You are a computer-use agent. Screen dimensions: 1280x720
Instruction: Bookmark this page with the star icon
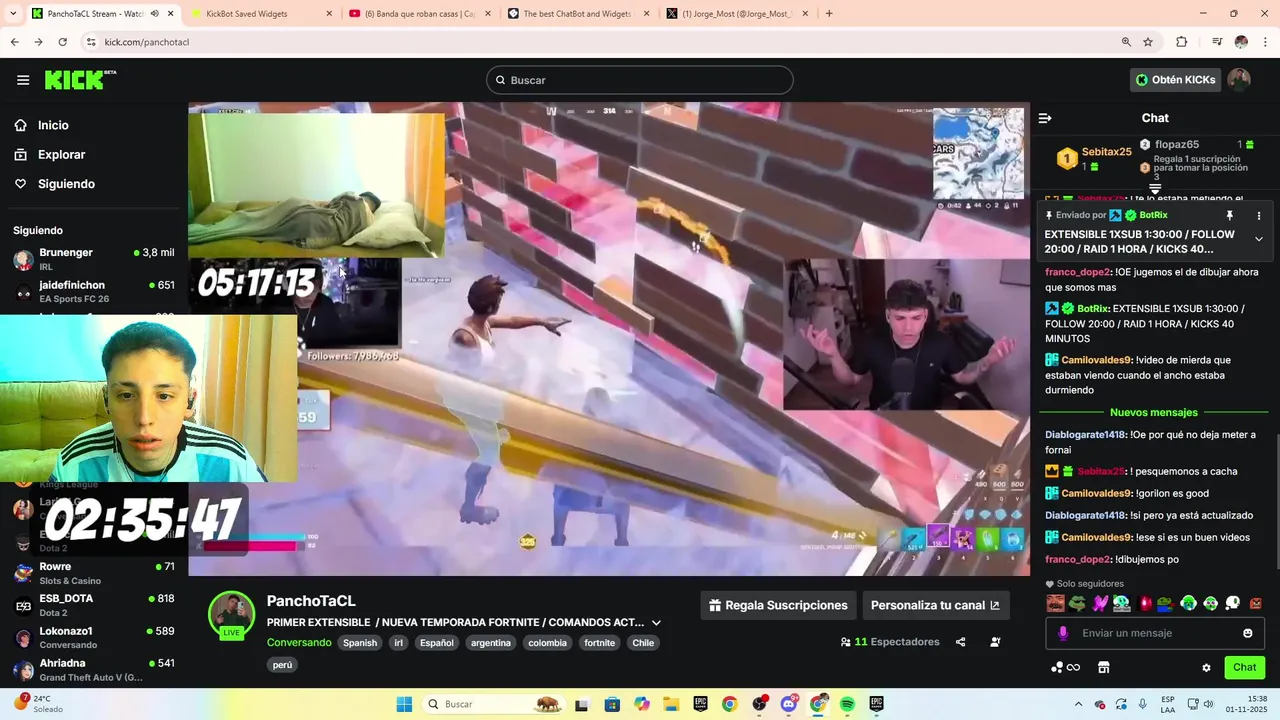tap(1148, 42)
